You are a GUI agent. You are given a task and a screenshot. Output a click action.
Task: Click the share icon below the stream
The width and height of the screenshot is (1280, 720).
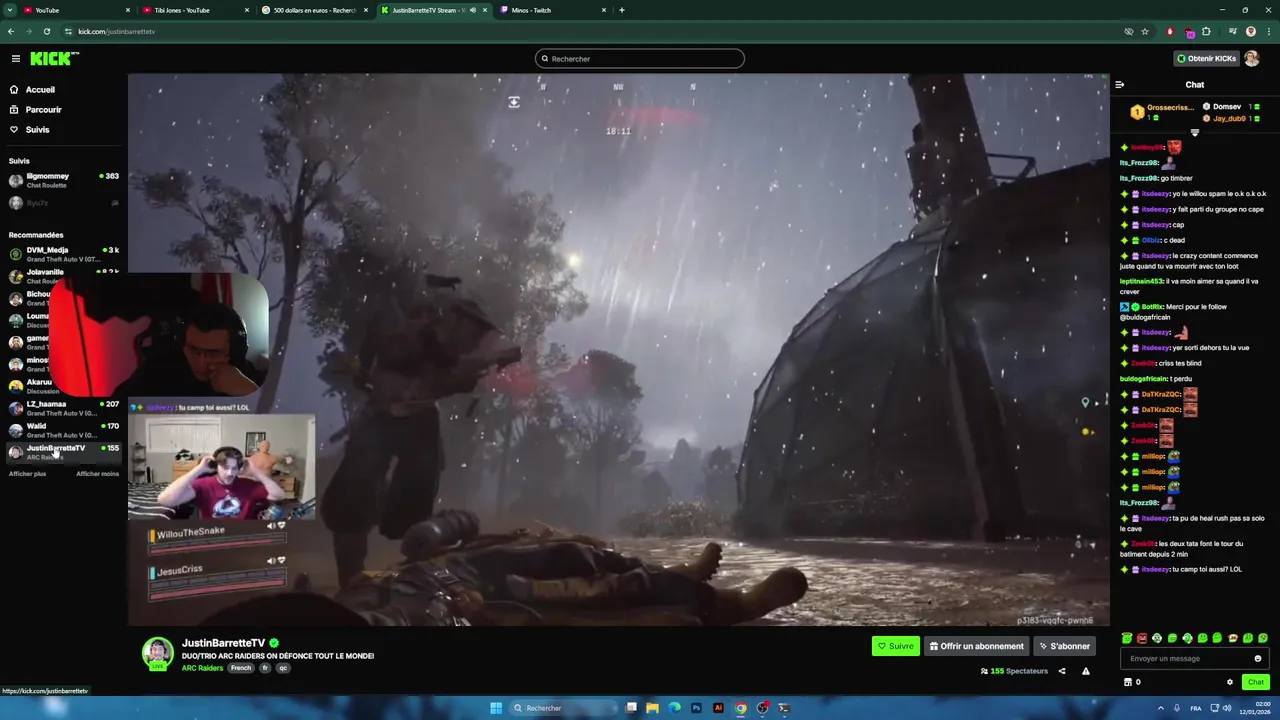tap(1062, 671)
